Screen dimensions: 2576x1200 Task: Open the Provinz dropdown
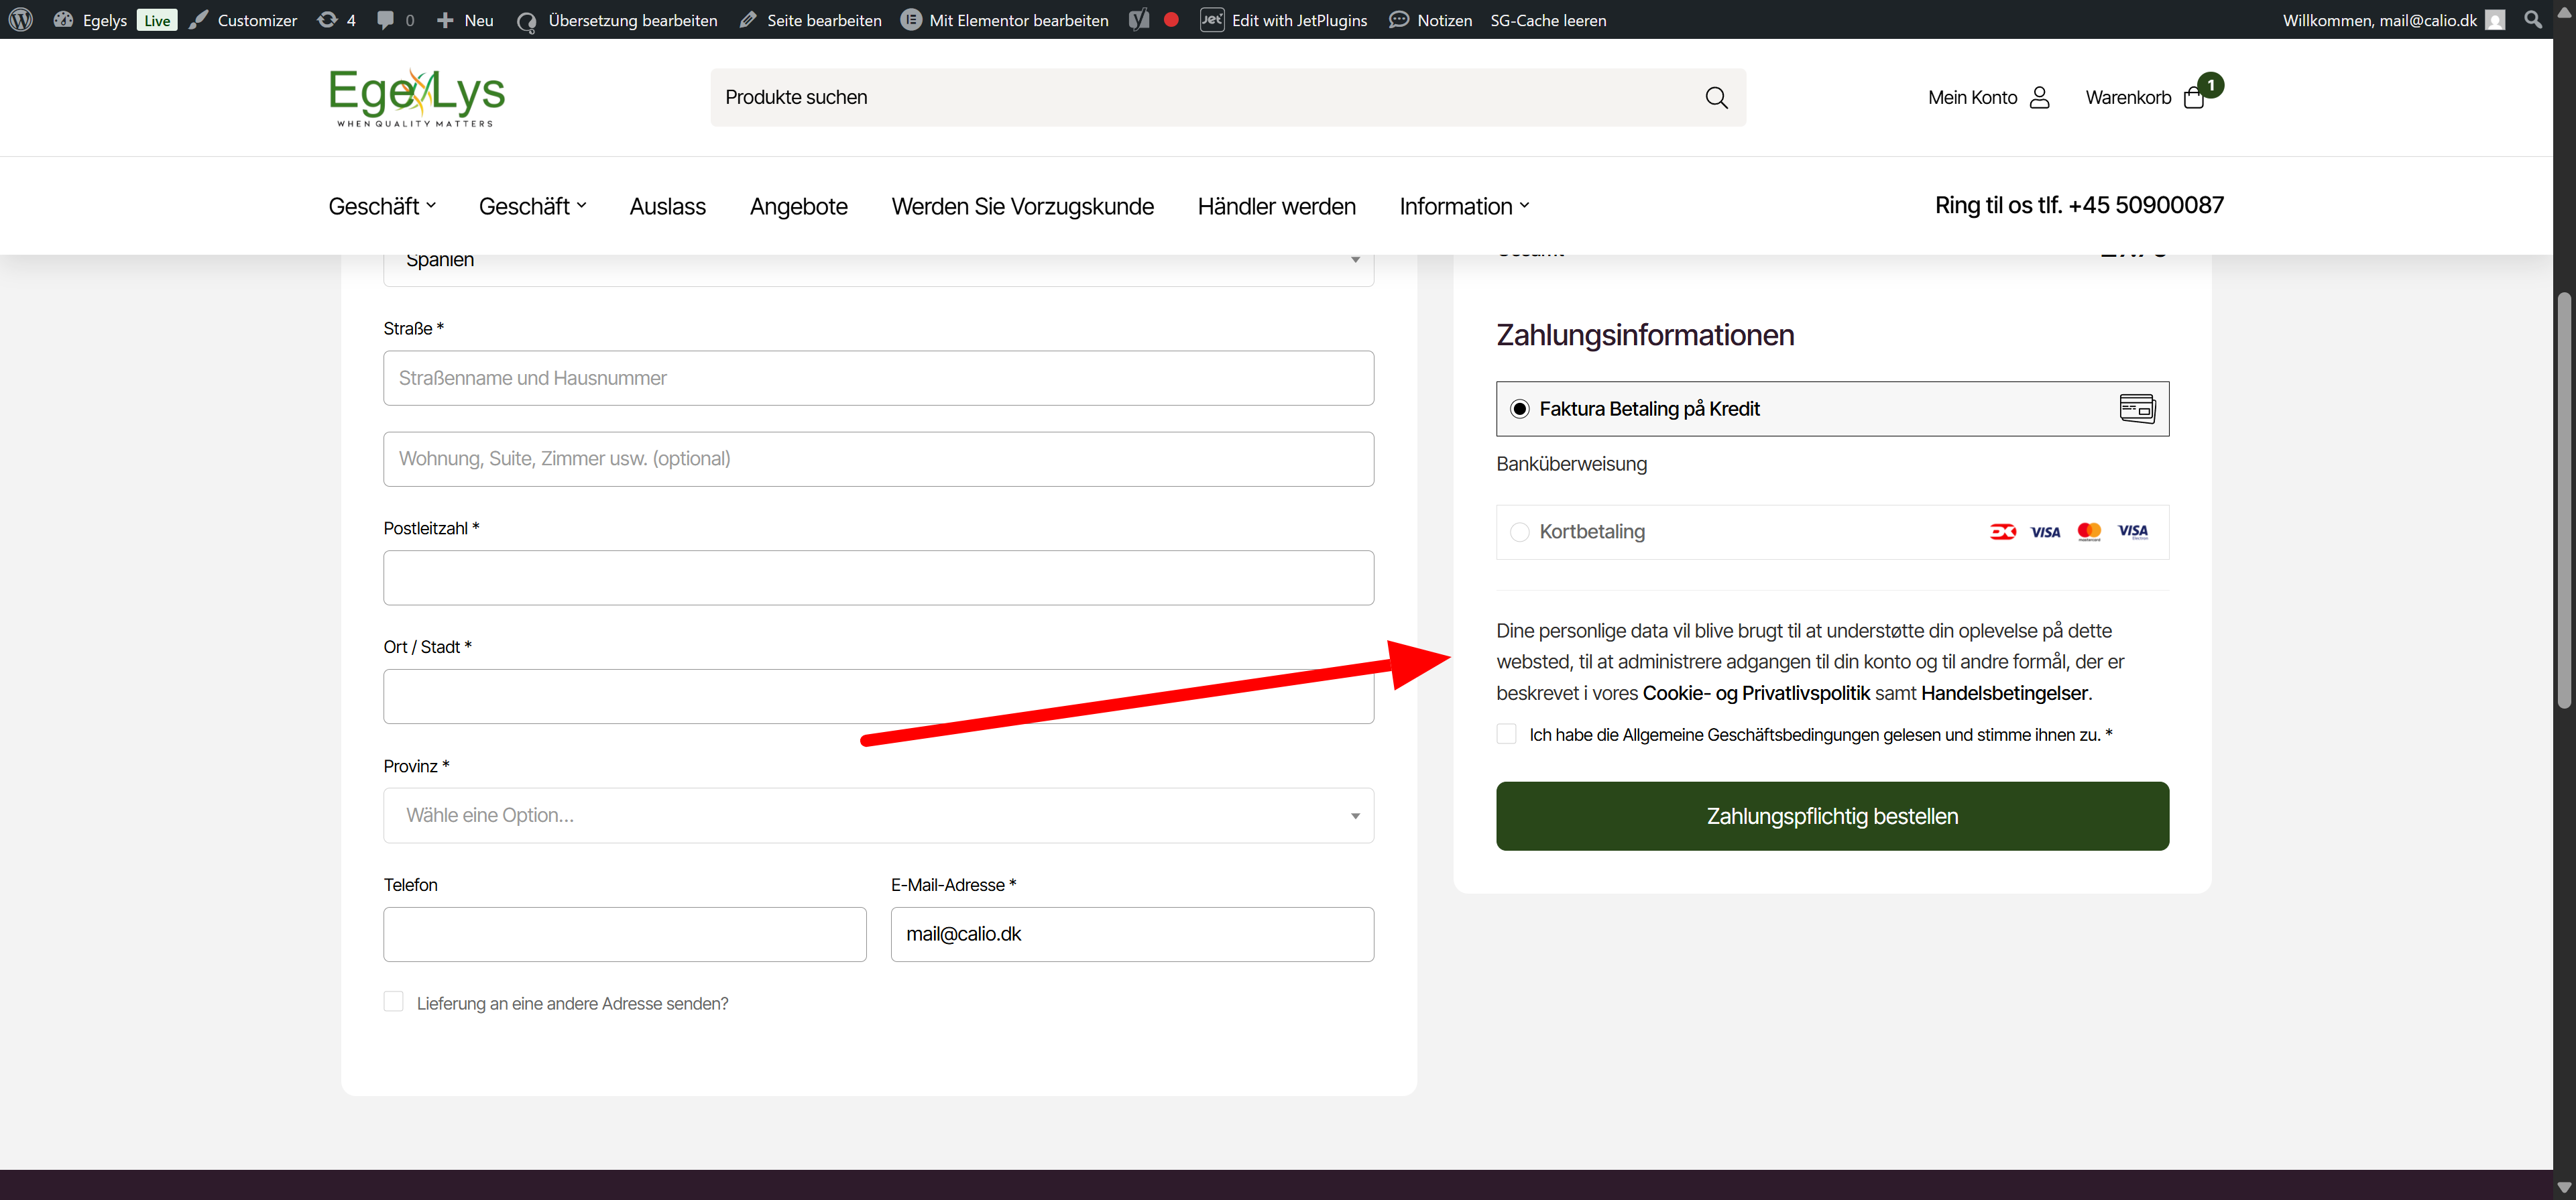click(x=877, y=815)
